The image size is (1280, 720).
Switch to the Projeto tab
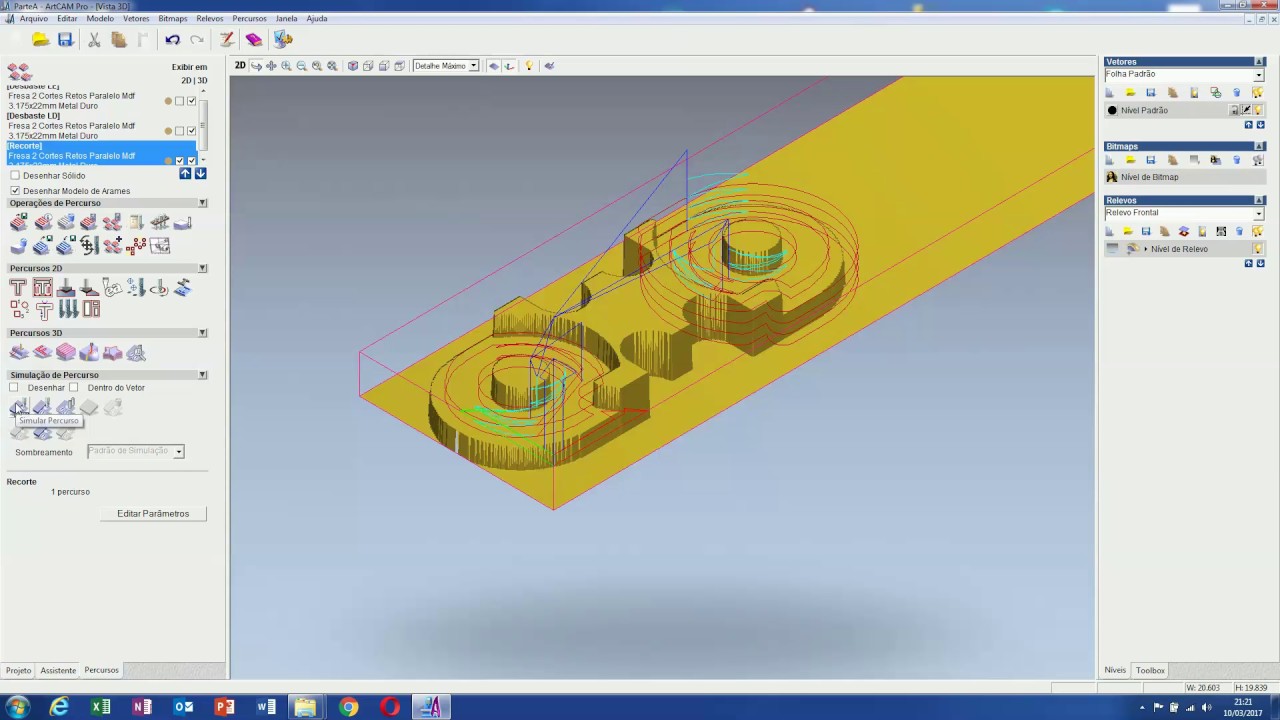(18, 671)
